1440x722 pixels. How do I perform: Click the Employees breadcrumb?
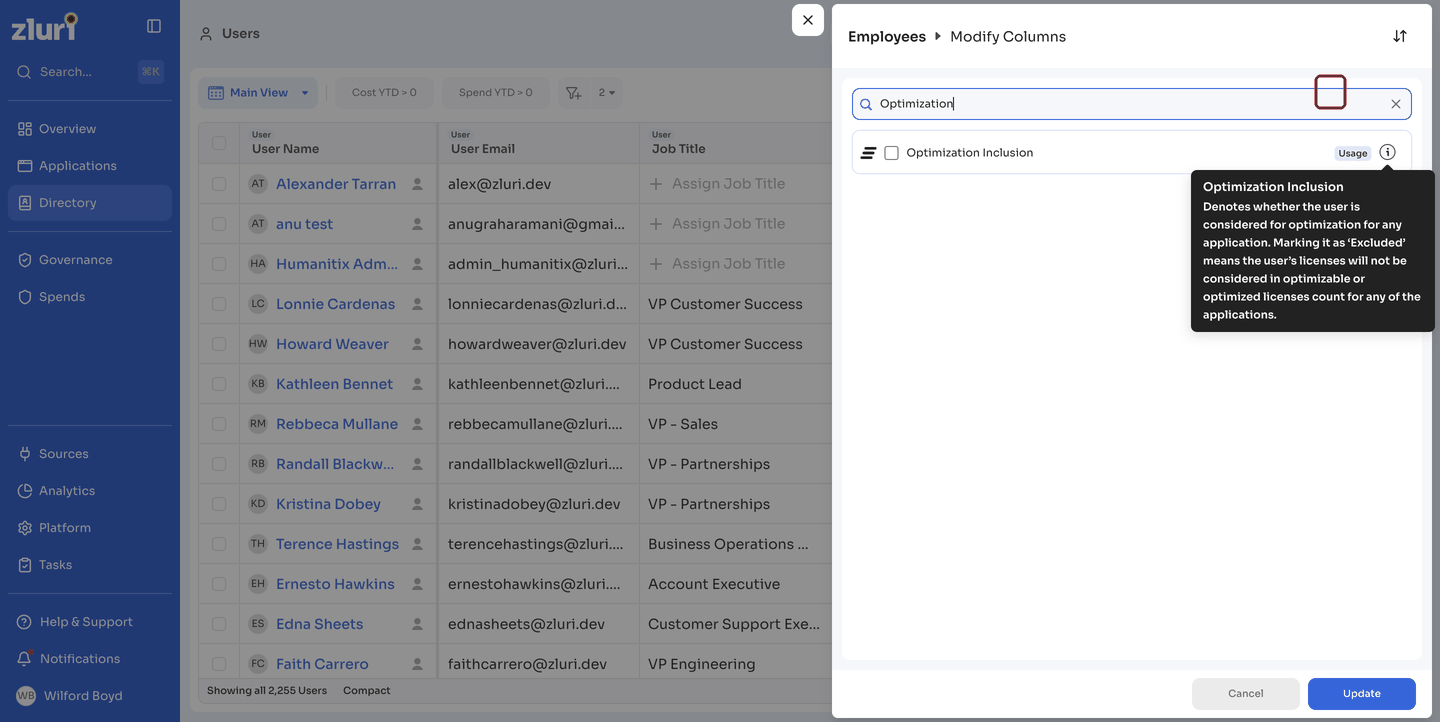[x=887, y=37]
